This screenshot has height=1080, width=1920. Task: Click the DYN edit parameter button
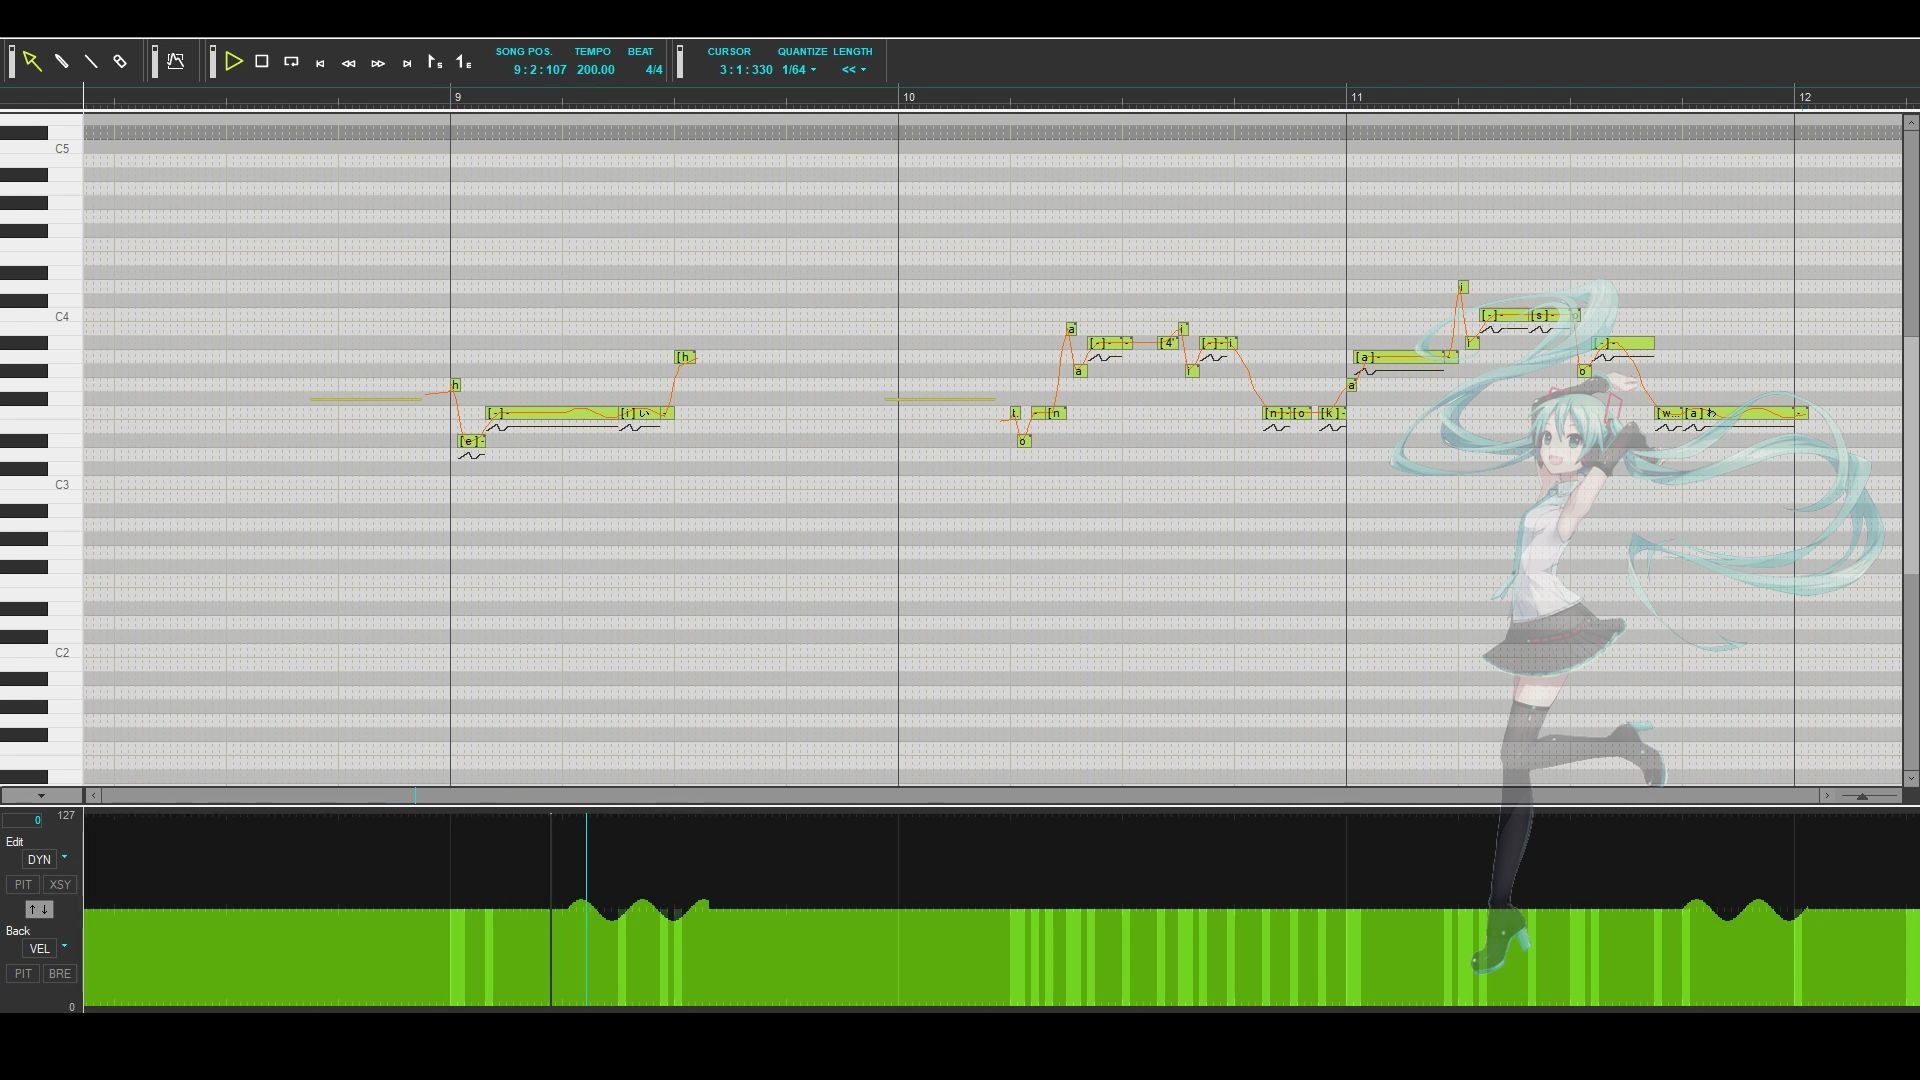click(40, 860)
